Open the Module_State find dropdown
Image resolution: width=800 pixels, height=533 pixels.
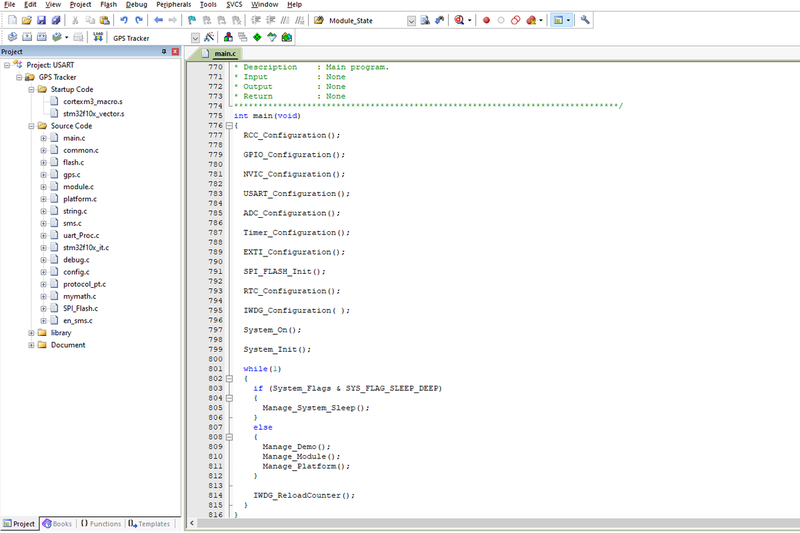coord(411,21)
